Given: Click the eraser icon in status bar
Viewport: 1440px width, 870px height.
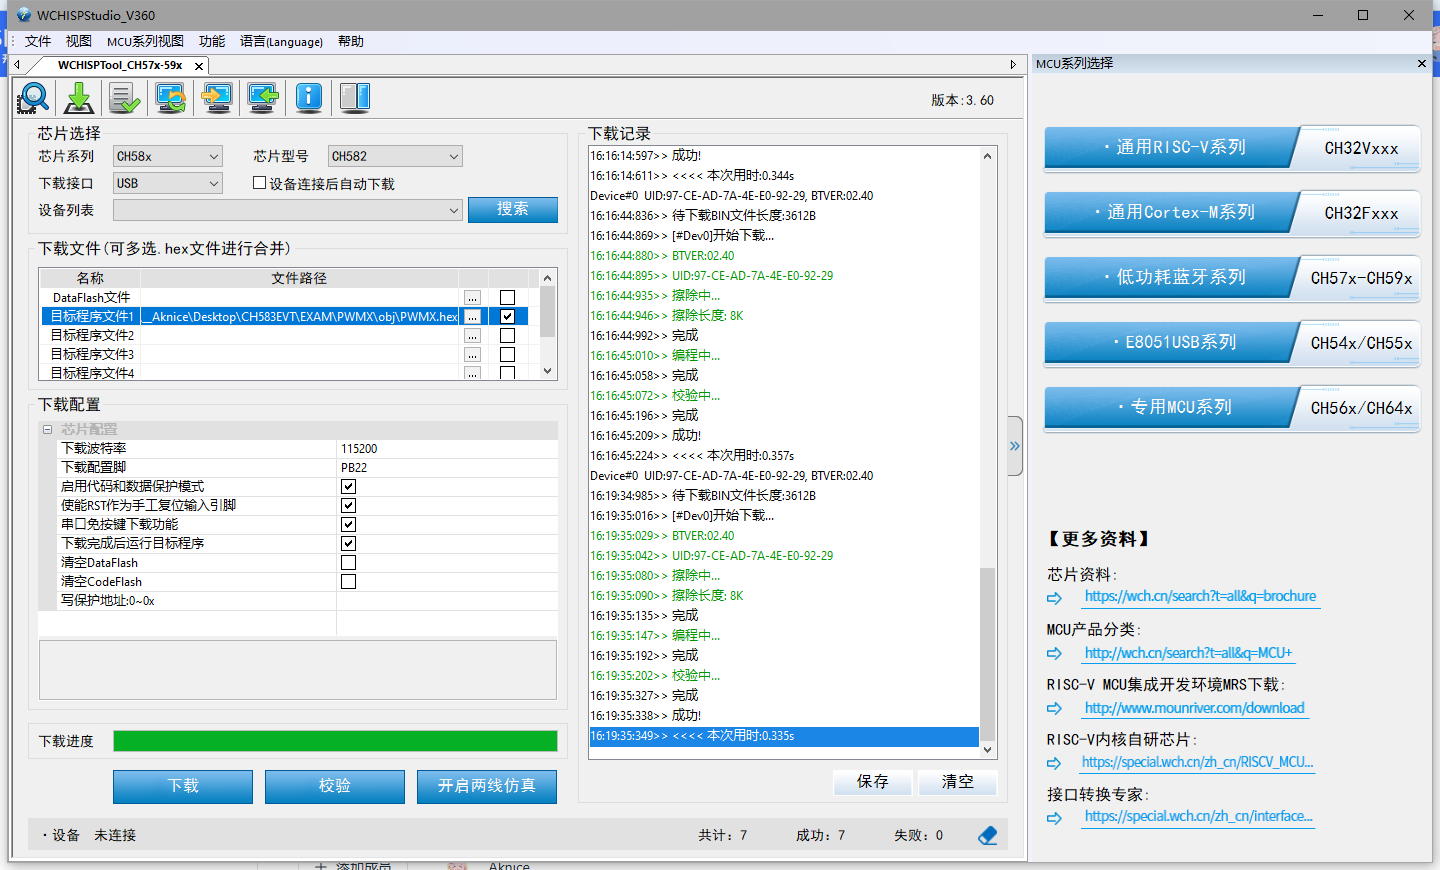Looking at the screenshot, I should point(987,836).
